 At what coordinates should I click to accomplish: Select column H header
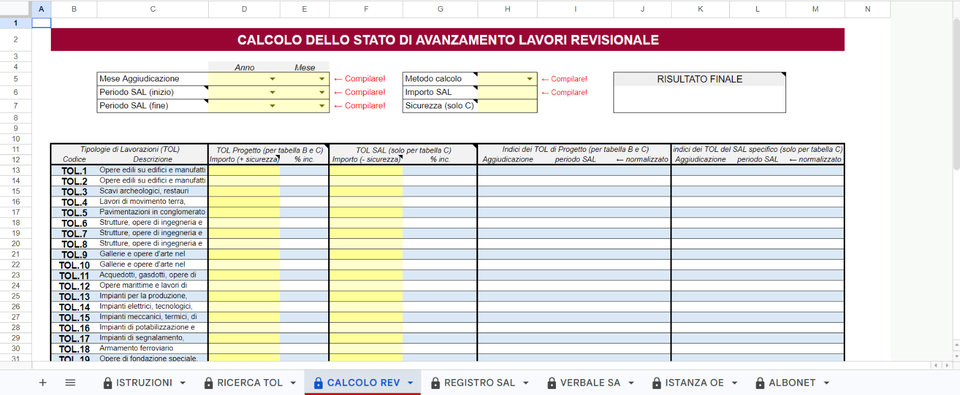(508, 9)
